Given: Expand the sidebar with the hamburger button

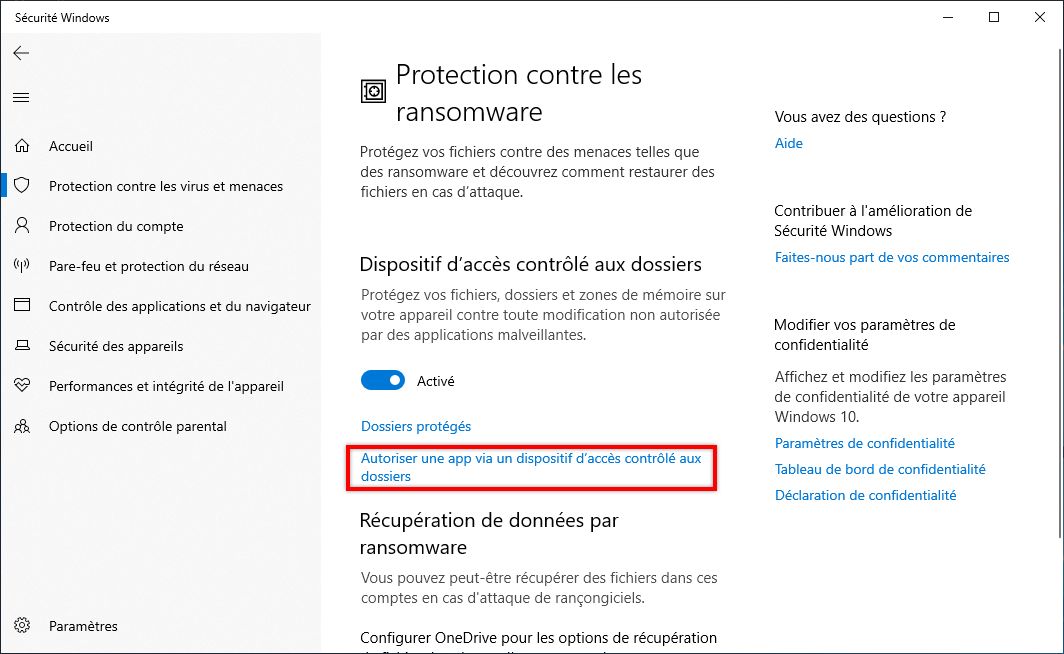Looking at the screenshot, I should (21, 97).
